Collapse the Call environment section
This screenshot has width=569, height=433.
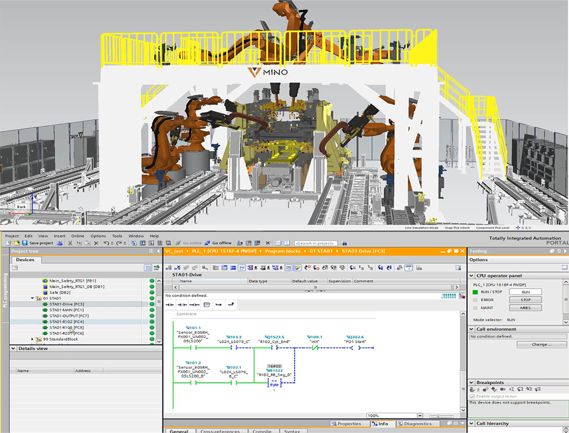click(472, 329)
